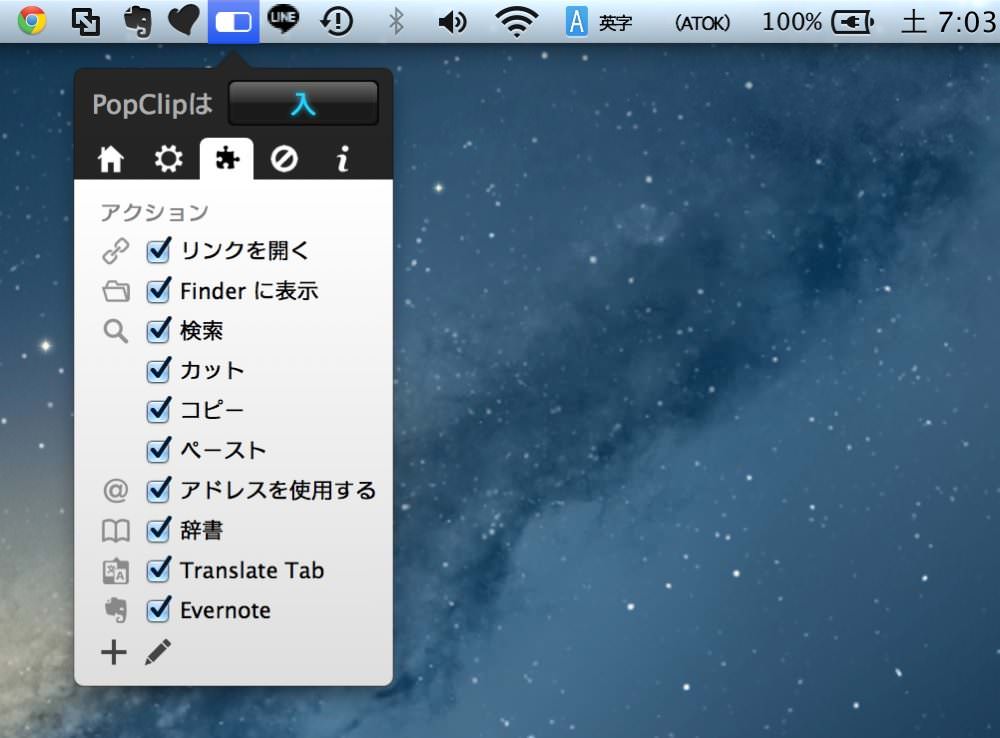Open LINE from the menu bar
Screen dimensions: 1000x738
tap(283, 20)
